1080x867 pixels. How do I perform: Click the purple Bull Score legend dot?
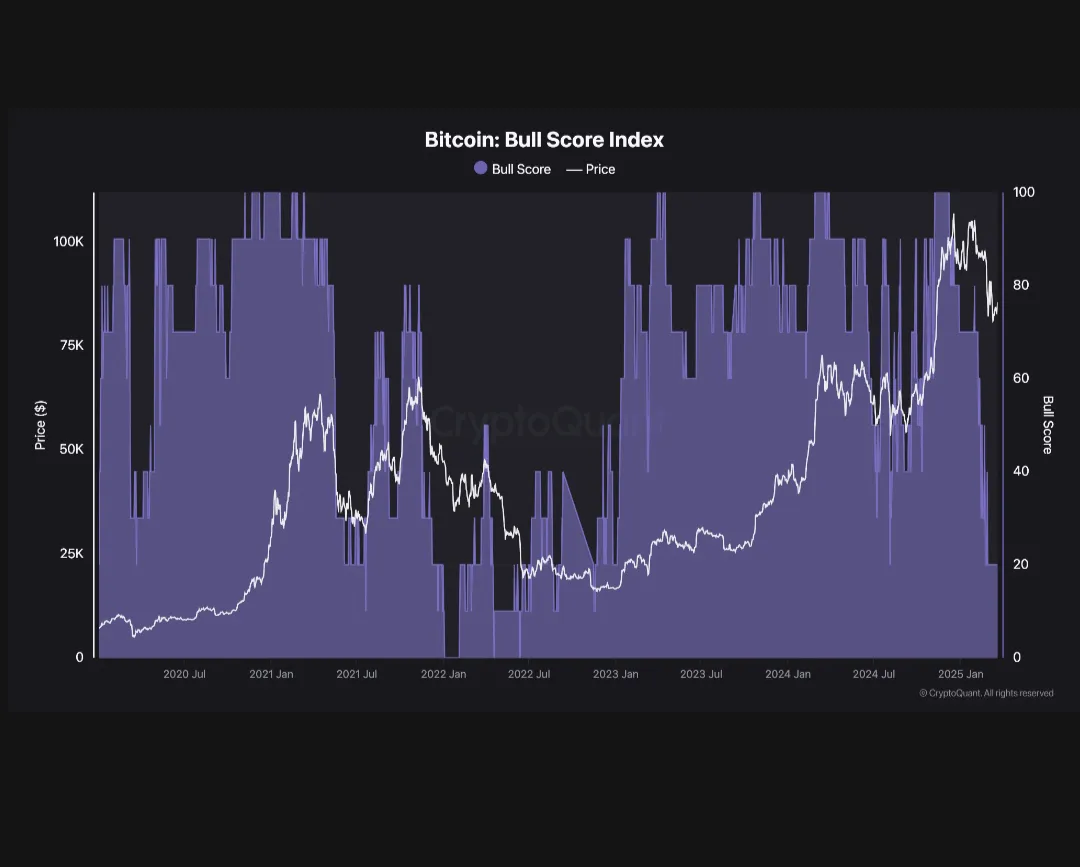click(x=481, y=168)
